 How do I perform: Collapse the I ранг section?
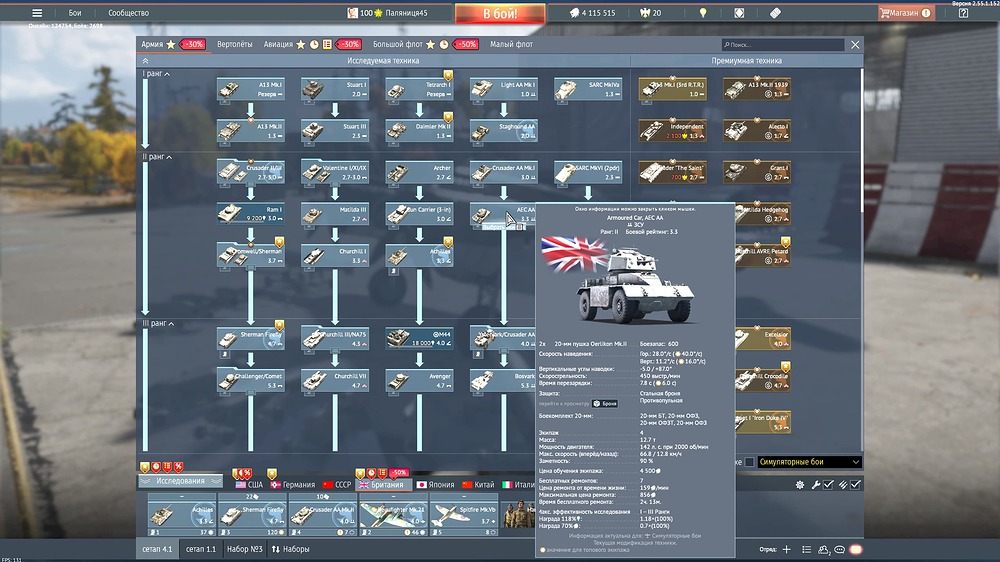156,74
